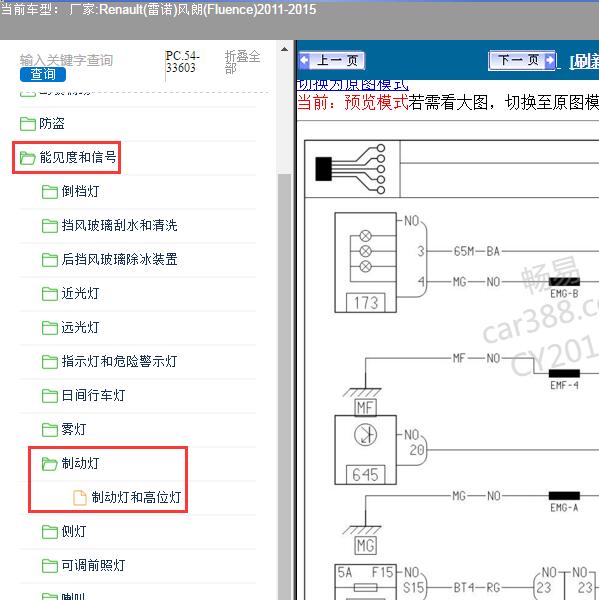
Task: Open the 挡风玻璃刮水和清洗 folder
Action: point(119,225)
